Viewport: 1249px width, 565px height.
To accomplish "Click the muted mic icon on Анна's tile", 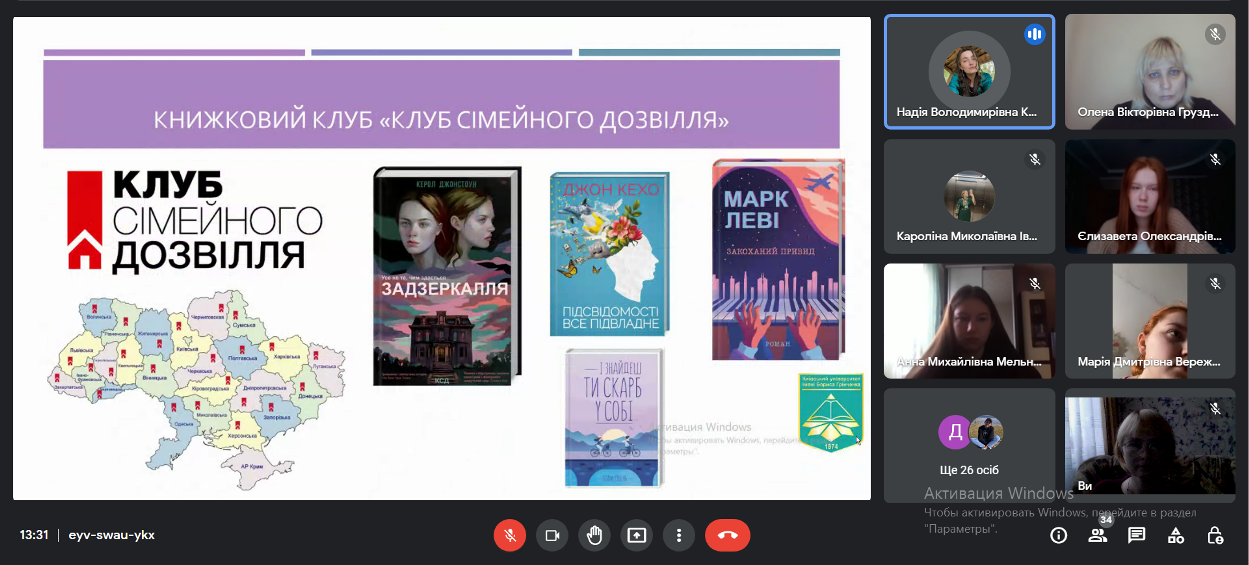I will tap(1034, 284).
